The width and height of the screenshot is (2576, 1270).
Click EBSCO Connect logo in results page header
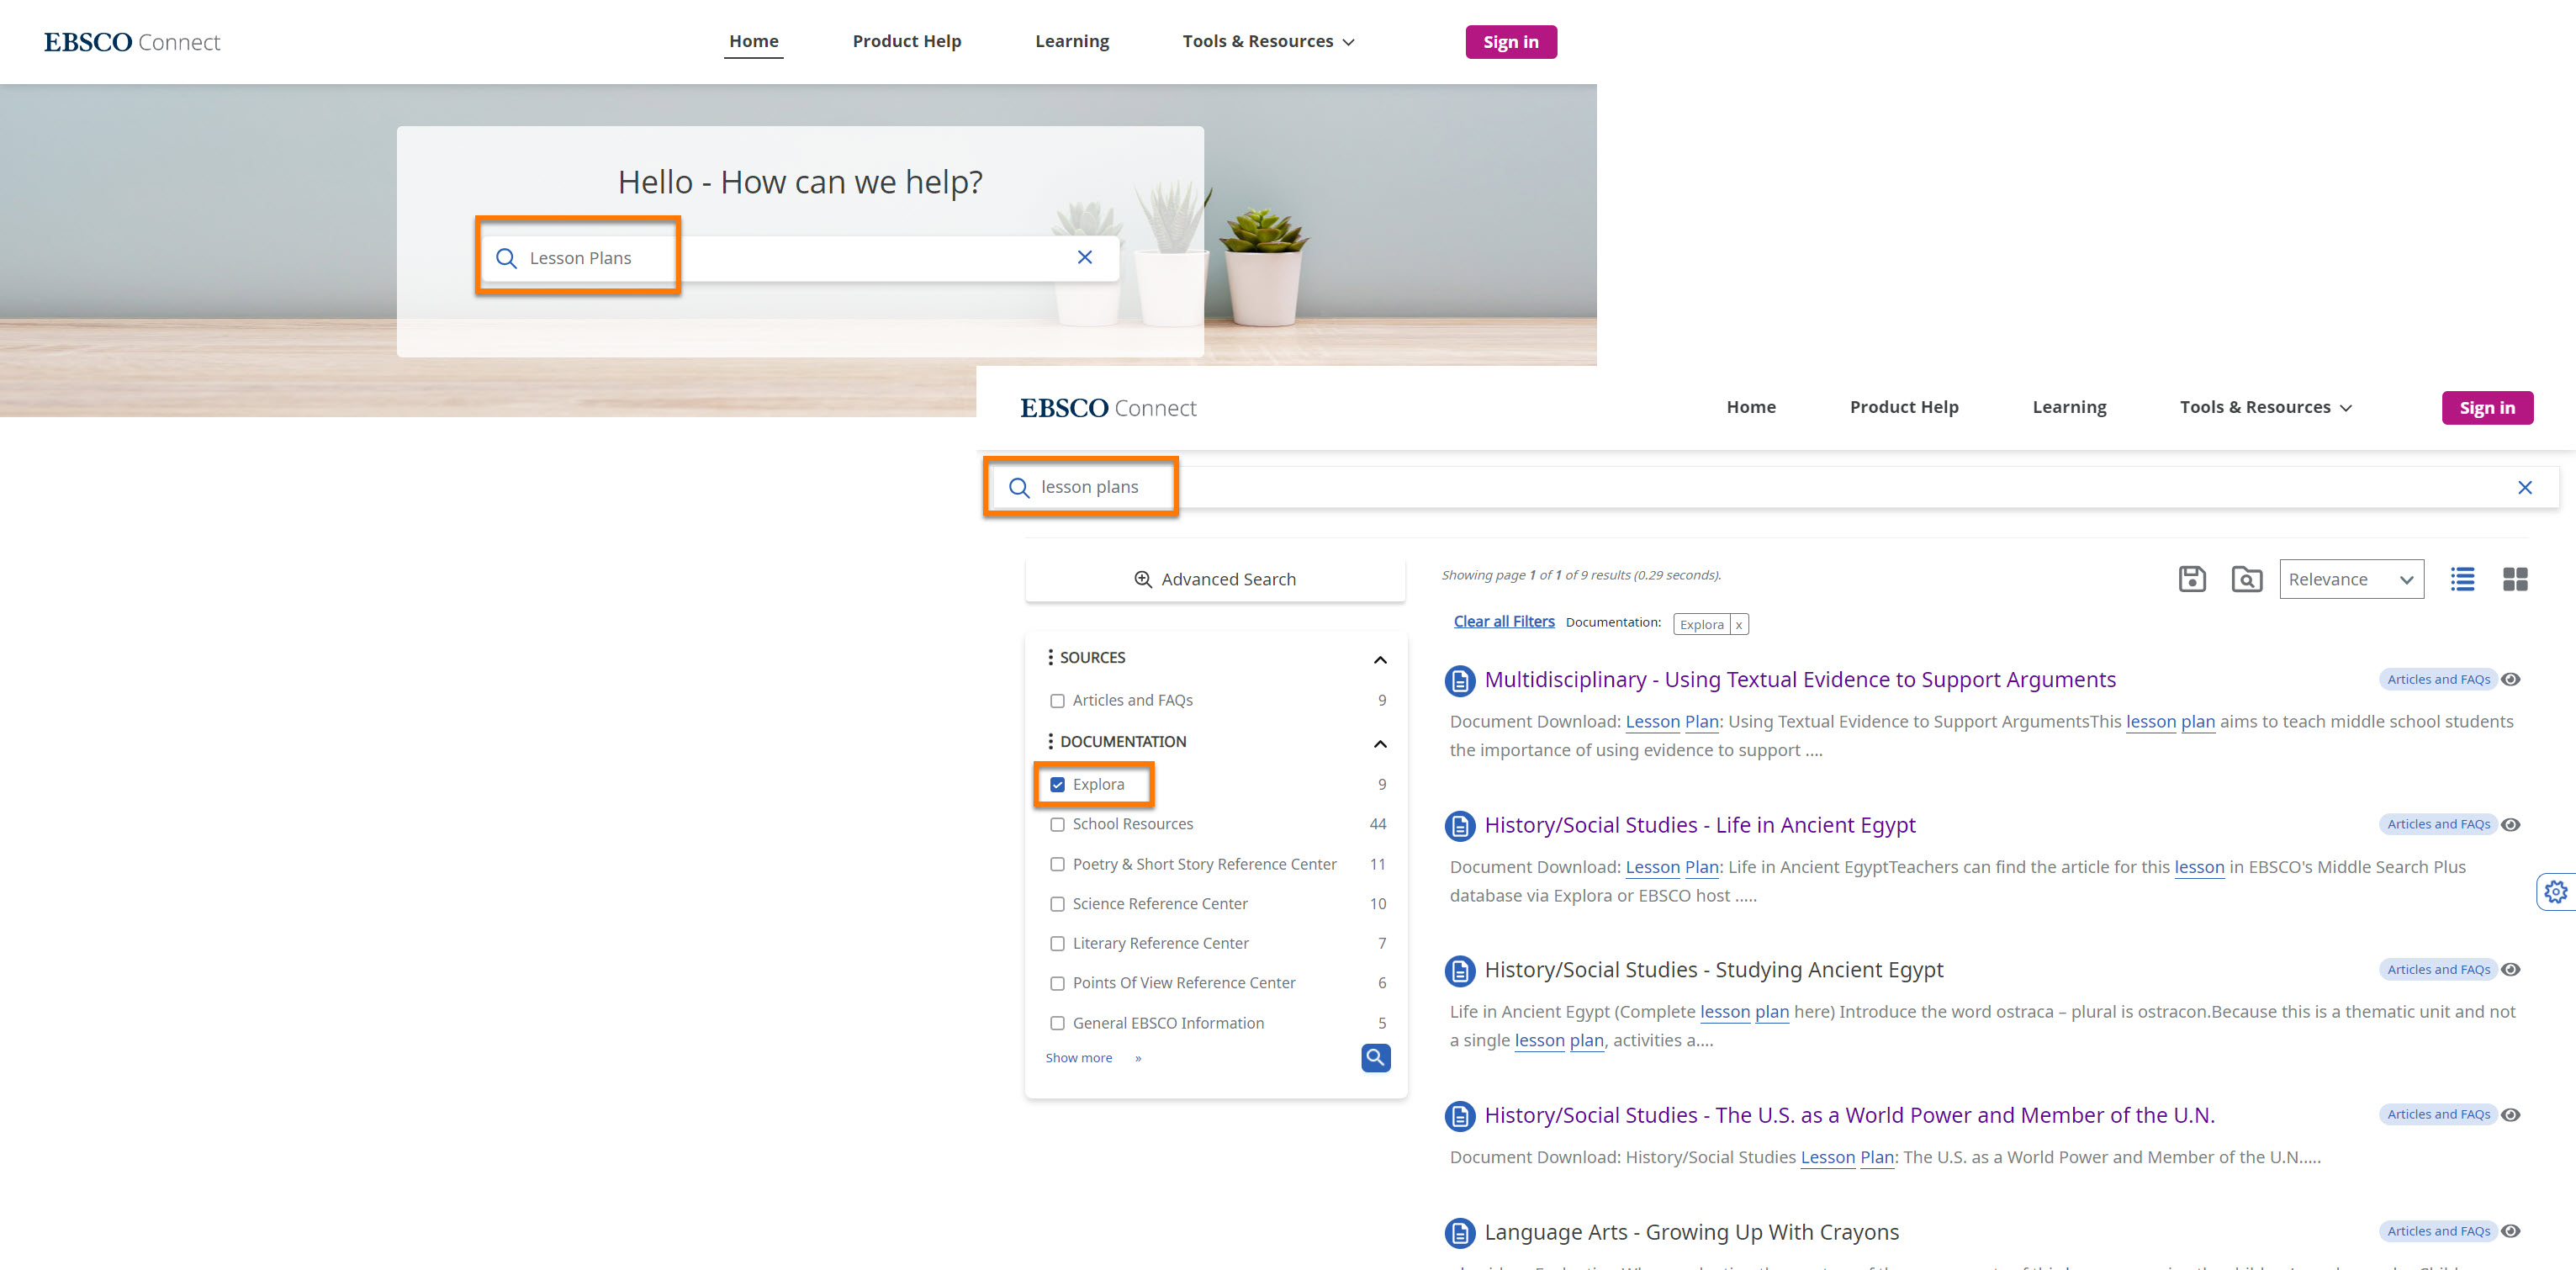[1108, 408]
